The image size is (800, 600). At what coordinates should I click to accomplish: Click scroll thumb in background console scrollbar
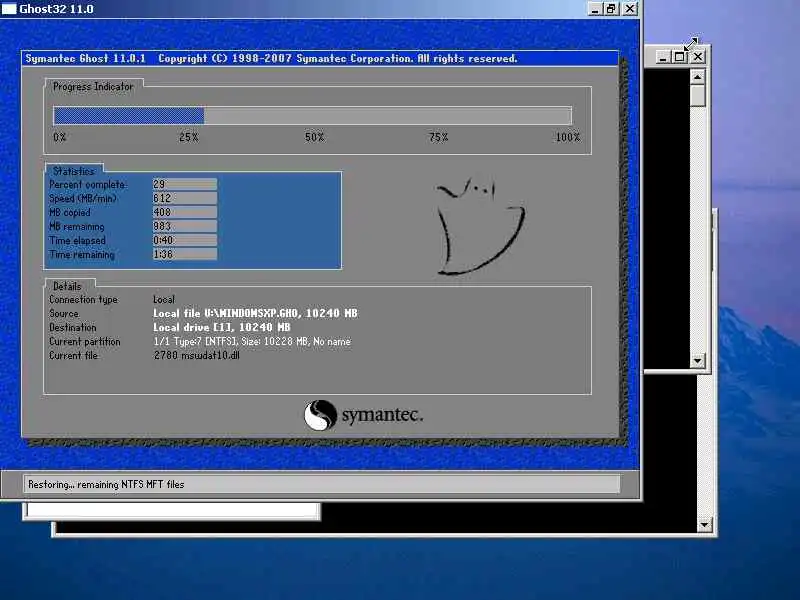click(697, 96)
